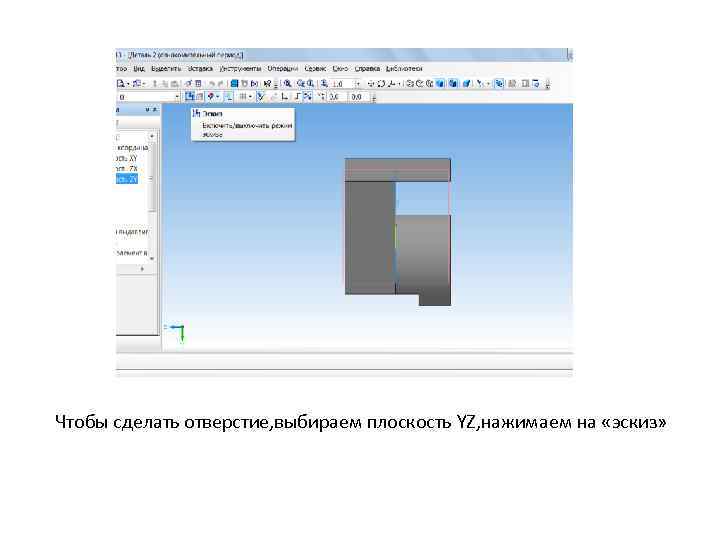The height and width of the screenshot is (540, 720).
Task: Toggle the Grid display icon
Action: [x=243, y=97]
